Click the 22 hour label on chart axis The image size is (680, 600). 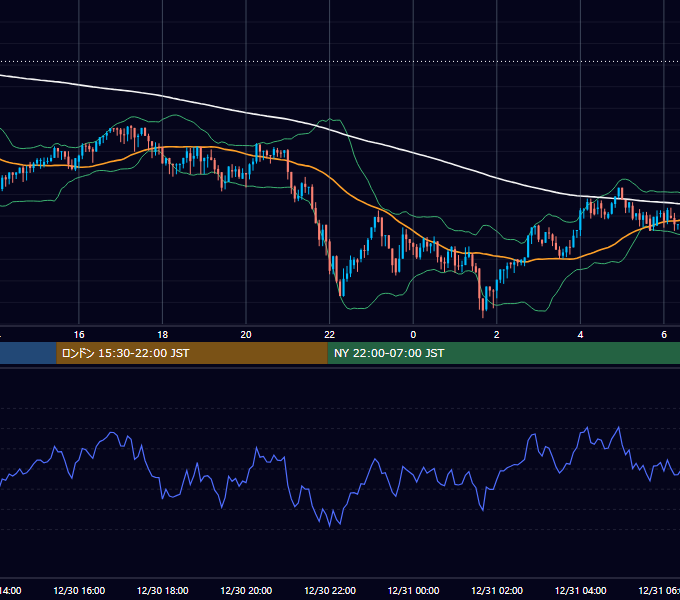[330, 335]
